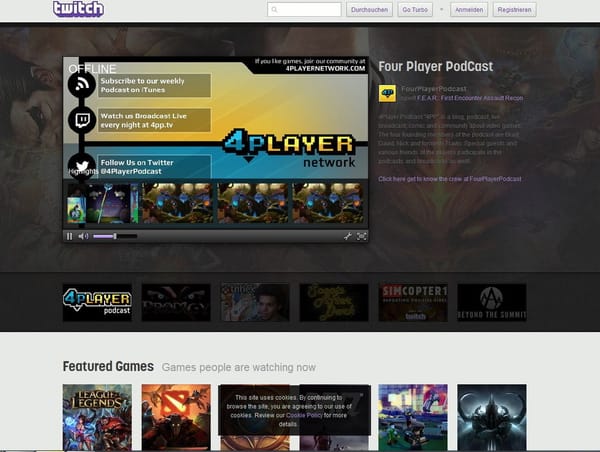Open Dota 2 game tile
Viewport: 600px width, 452px height.
[x=176, y=418]
